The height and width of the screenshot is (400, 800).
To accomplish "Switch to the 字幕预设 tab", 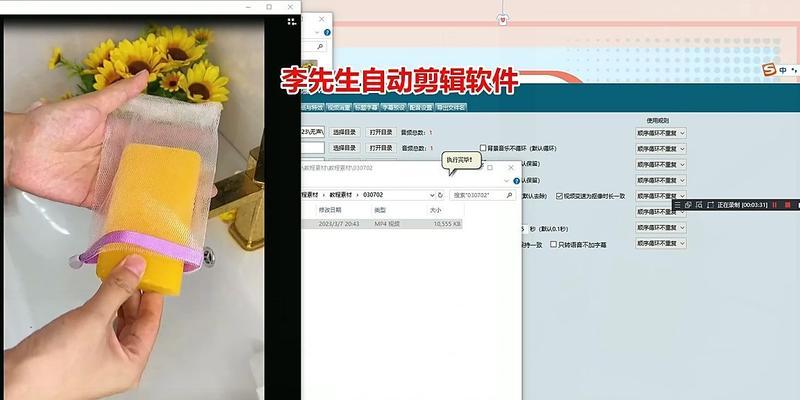I will 393,107.
